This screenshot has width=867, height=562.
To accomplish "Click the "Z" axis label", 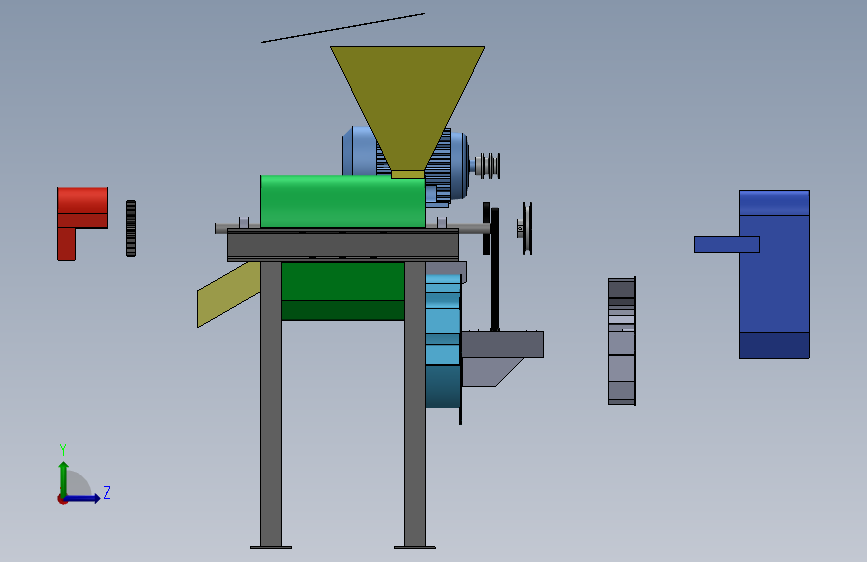I will 107,492.
